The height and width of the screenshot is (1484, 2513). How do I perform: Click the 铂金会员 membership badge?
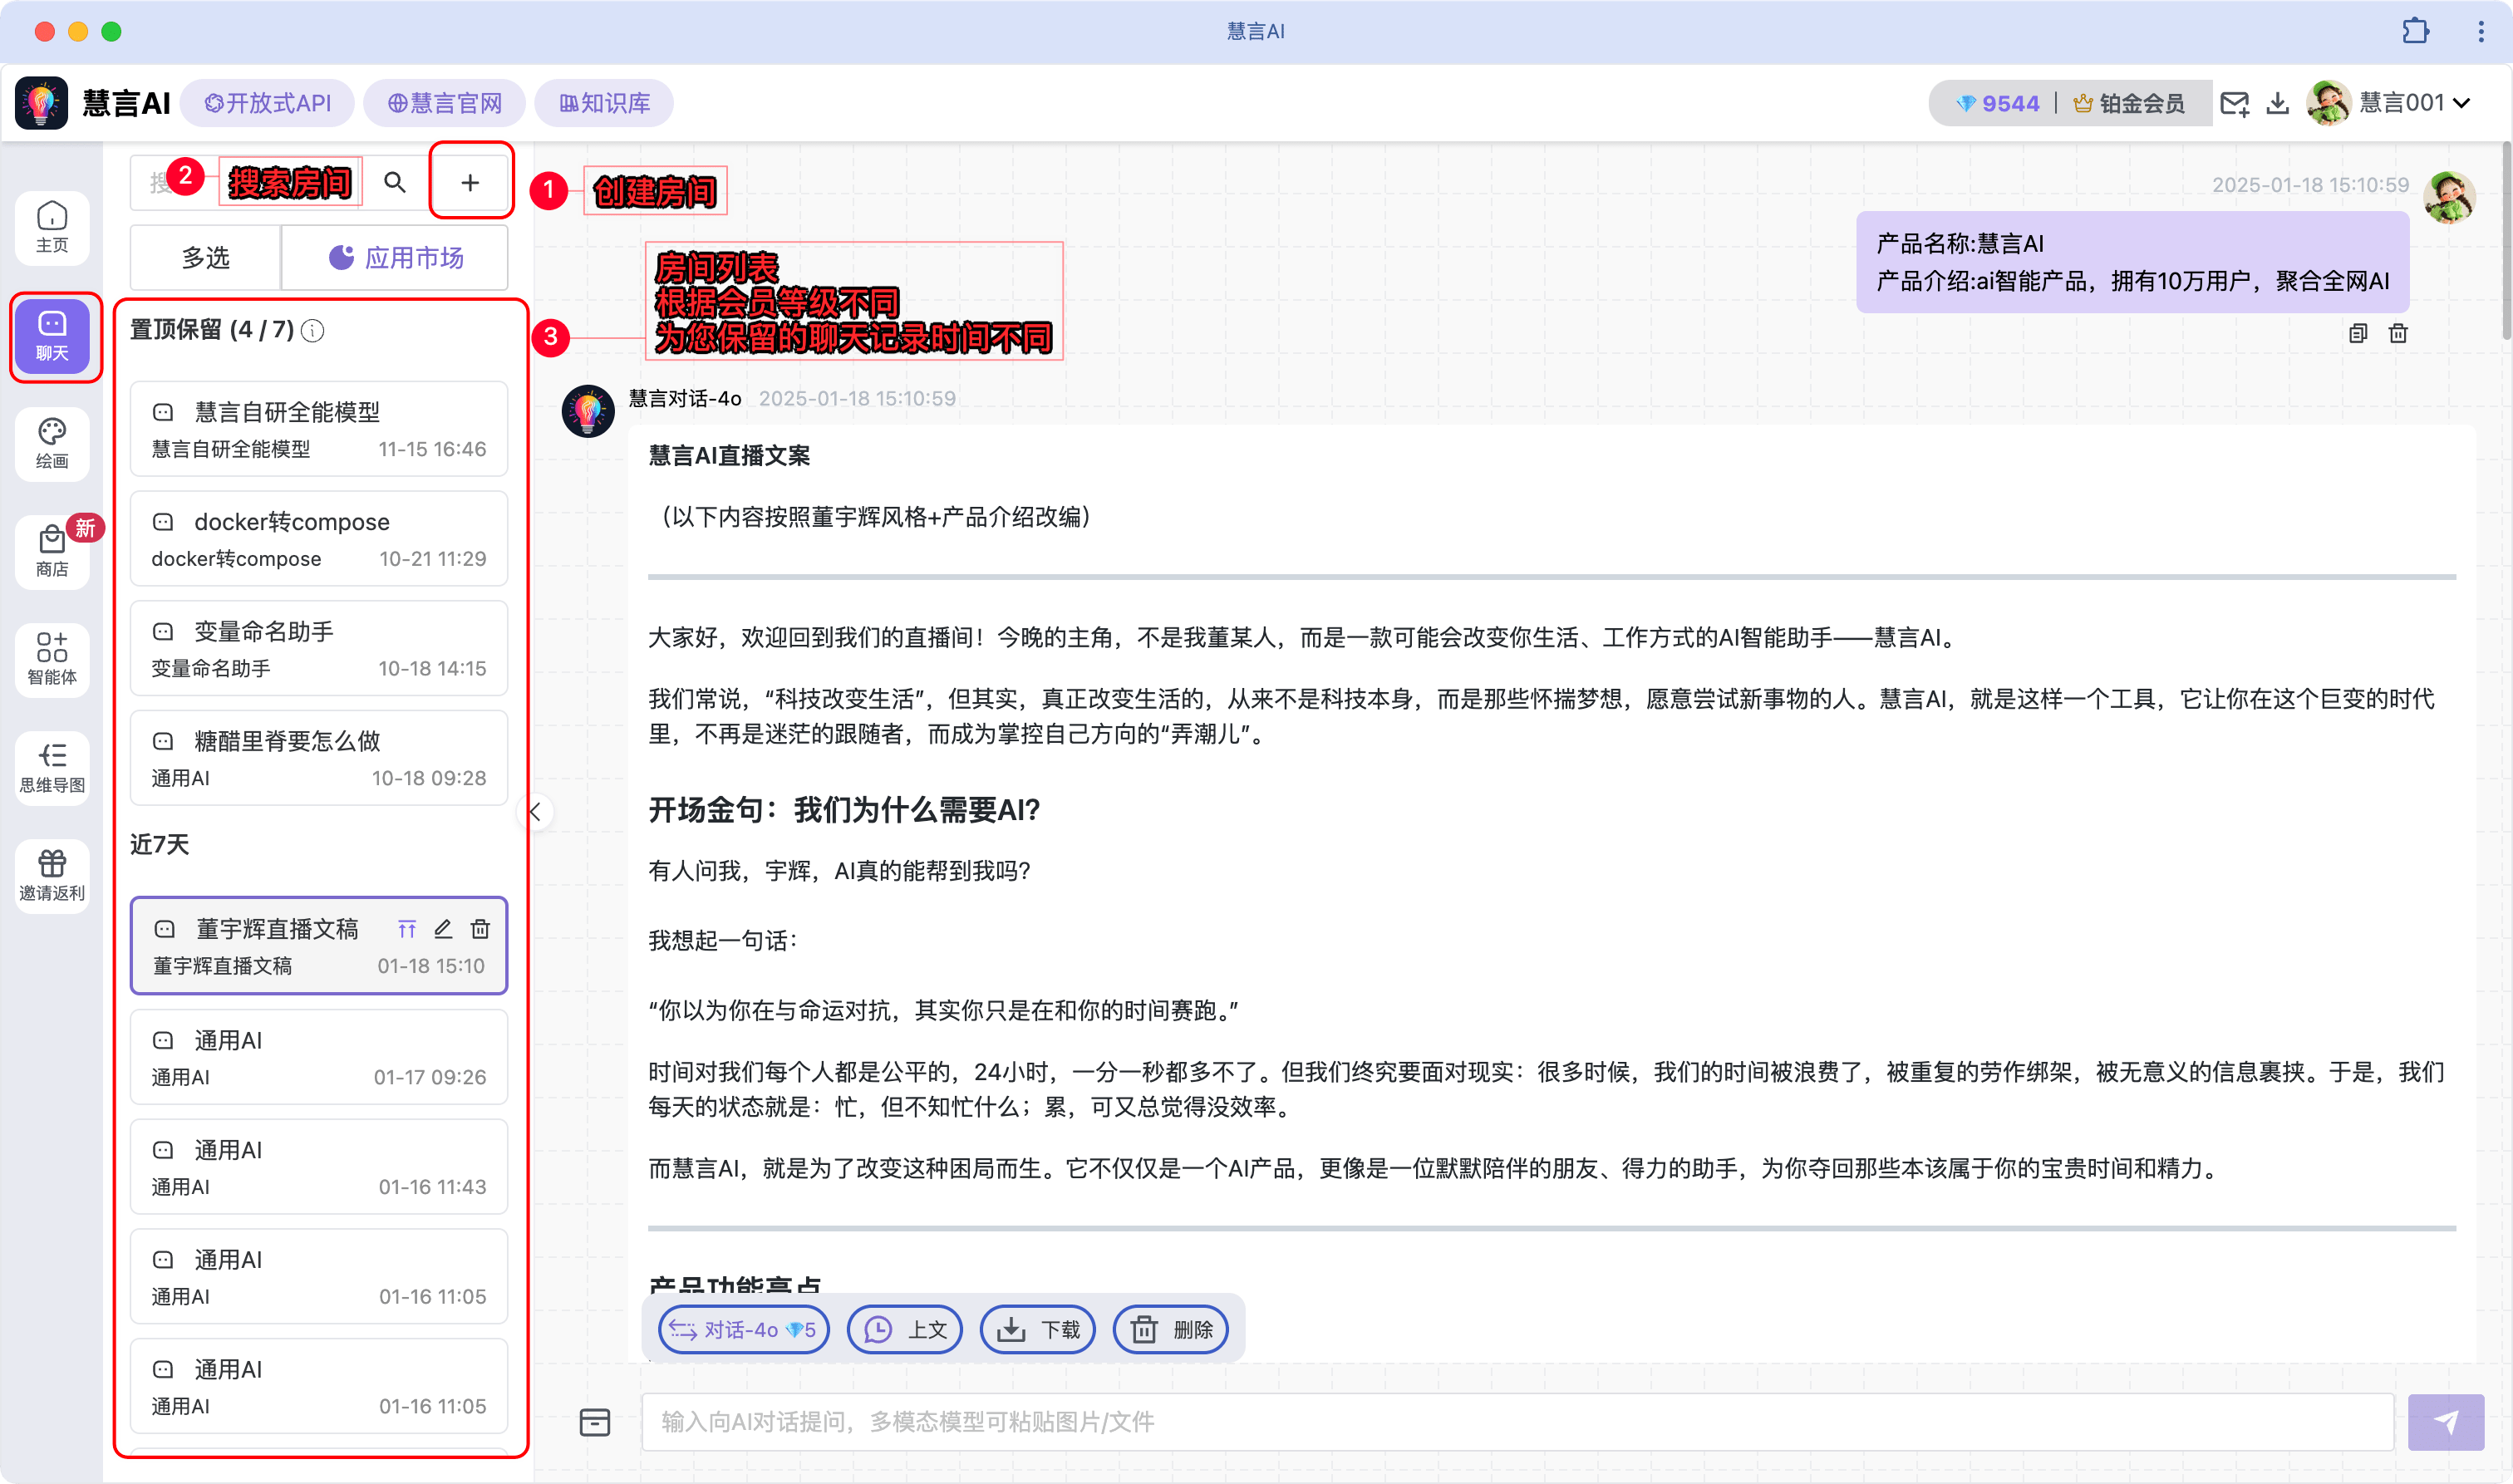click(x=2128, y=103)
